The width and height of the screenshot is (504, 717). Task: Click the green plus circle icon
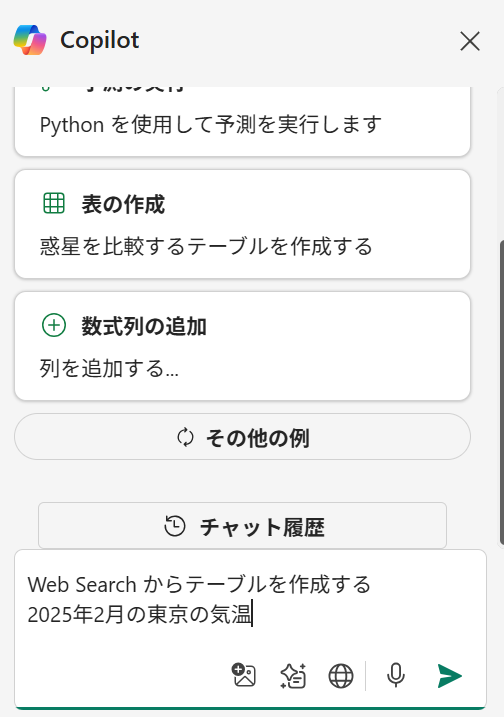point(54,325)
